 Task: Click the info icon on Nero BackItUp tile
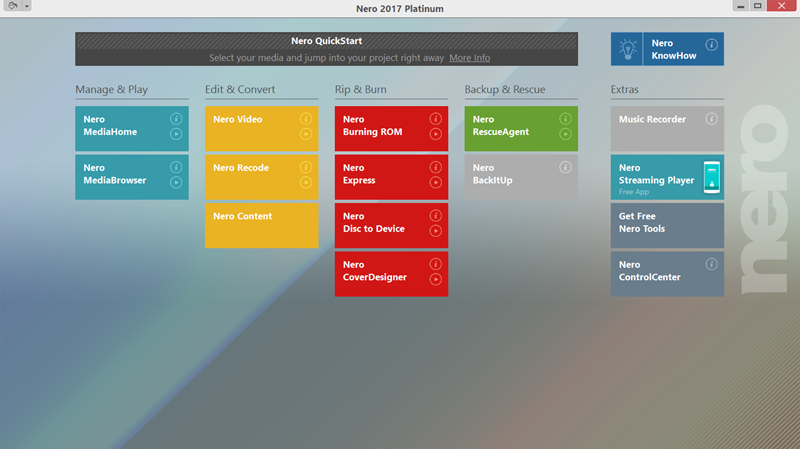[x=565, y=168]
